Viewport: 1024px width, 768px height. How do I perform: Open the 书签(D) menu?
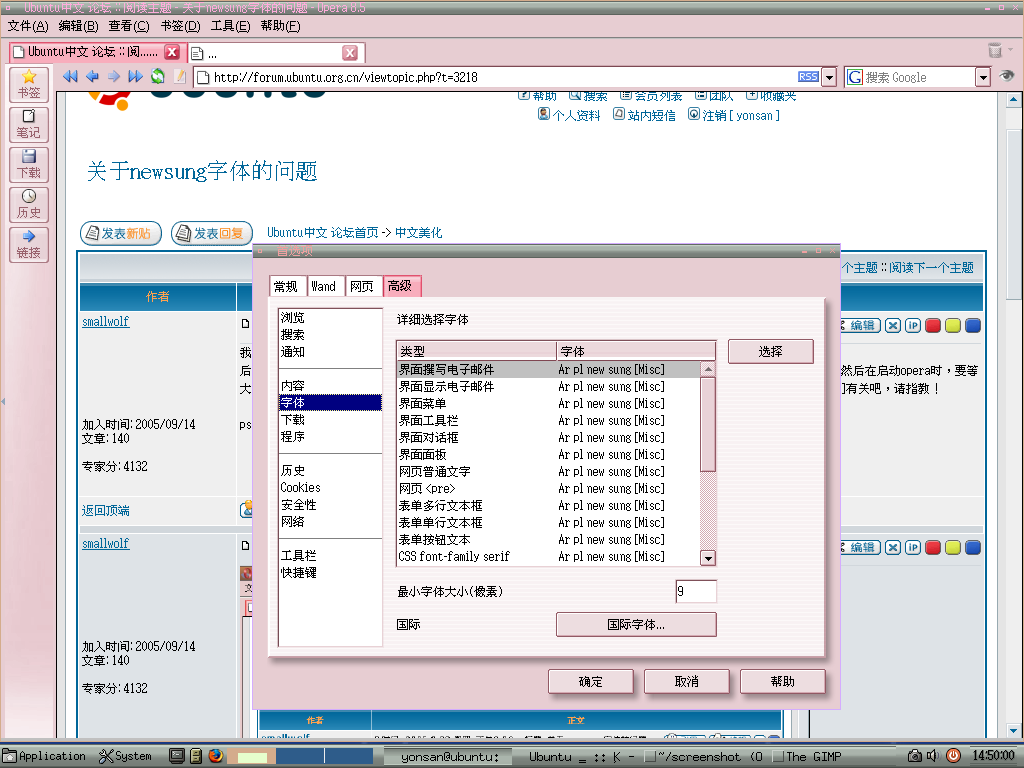180,26
